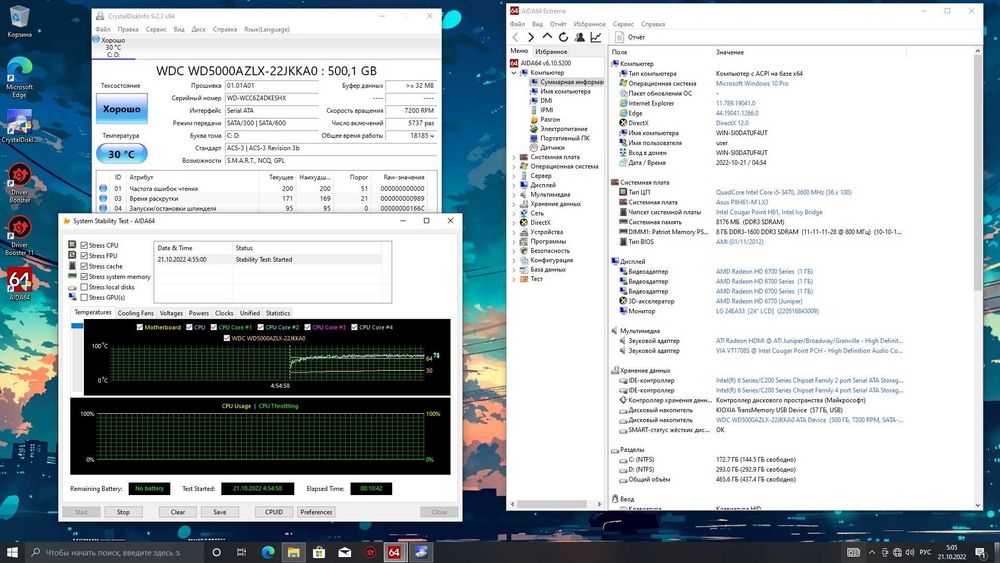Toggle CPU Core #4 graph checkbox
Image resolution: width=1000 pixels, height=563 pixels.
click(x=354, y=327)
